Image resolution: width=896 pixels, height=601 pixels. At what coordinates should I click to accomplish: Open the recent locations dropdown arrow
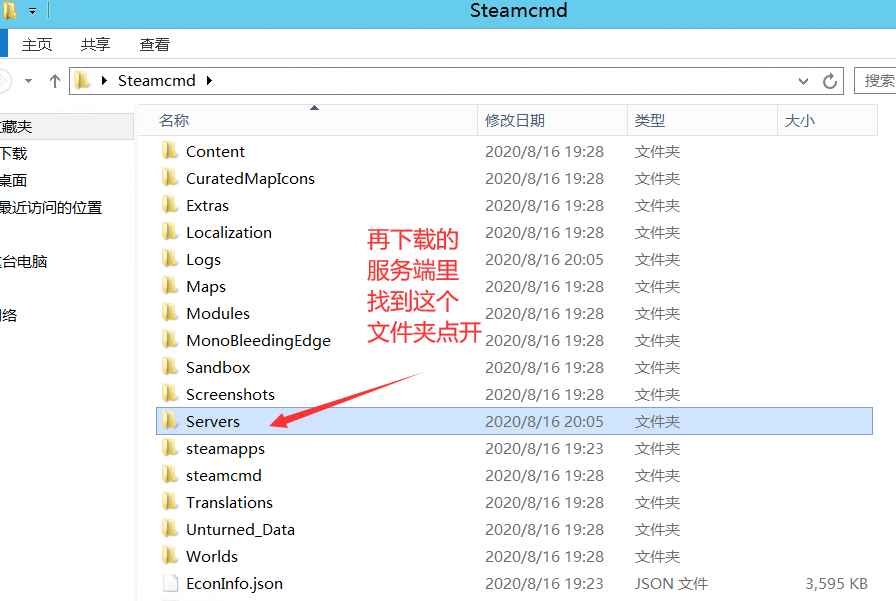point(28,81)
